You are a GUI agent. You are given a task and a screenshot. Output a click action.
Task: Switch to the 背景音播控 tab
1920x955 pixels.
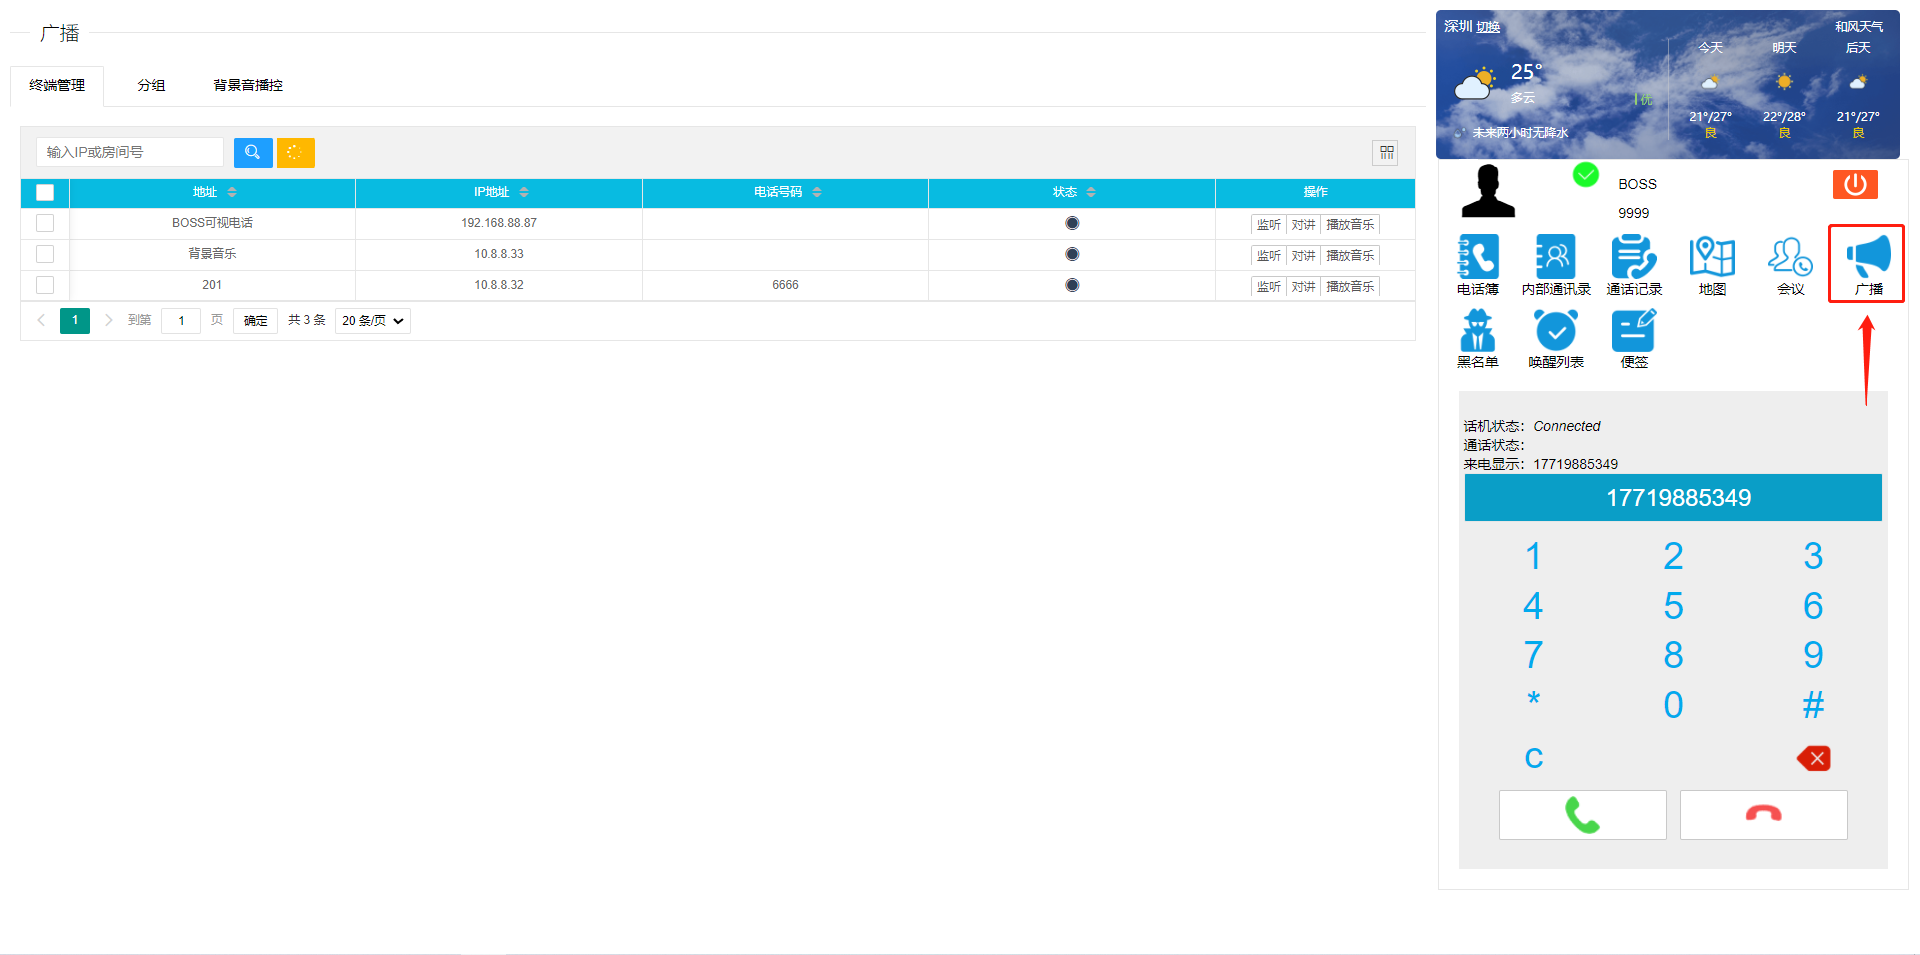(247, 86)
